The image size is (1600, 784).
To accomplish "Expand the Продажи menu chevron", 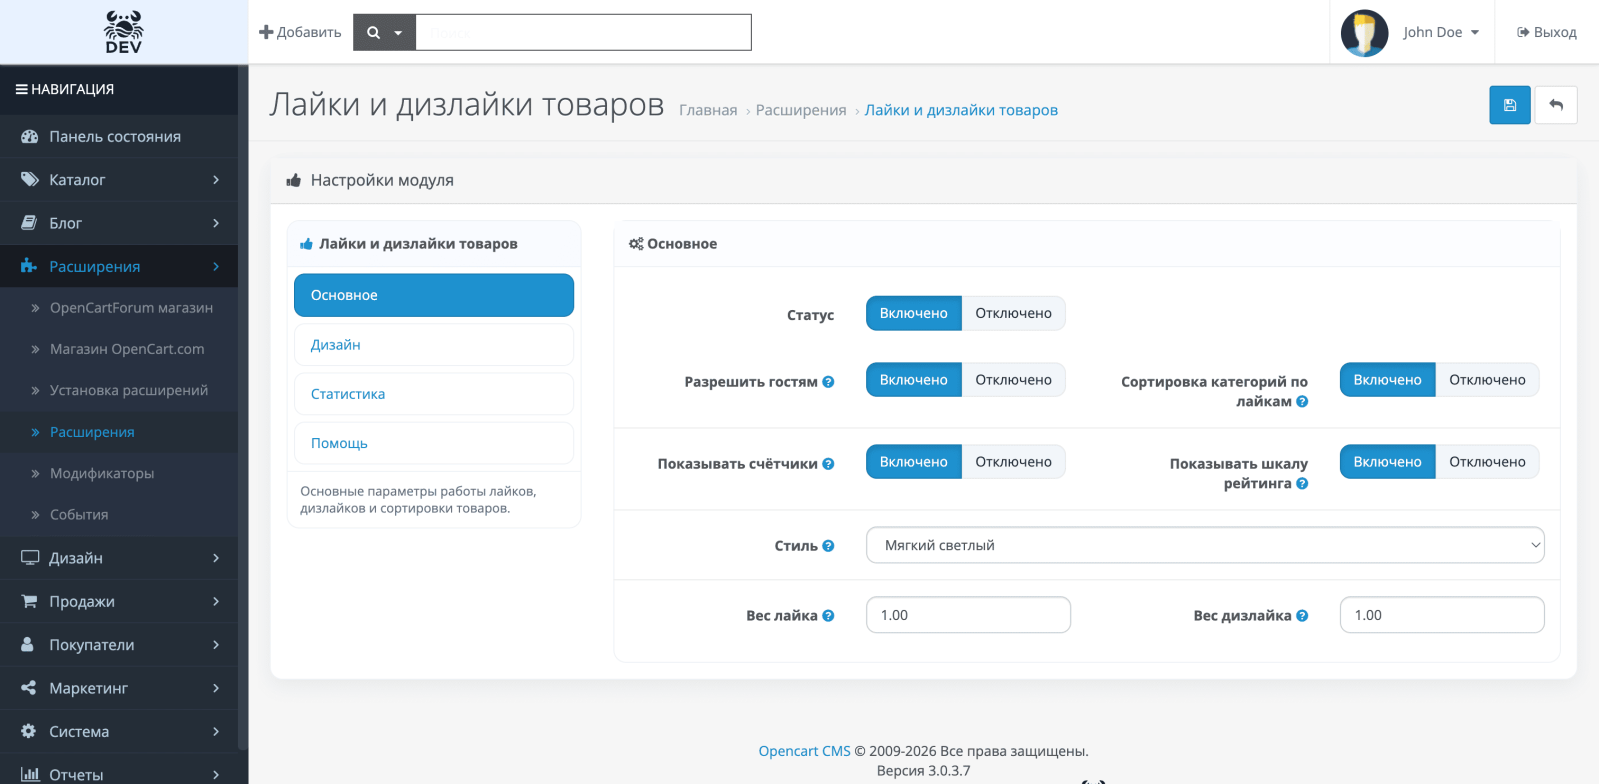I will pyautogui.click(x=216, y=601).
